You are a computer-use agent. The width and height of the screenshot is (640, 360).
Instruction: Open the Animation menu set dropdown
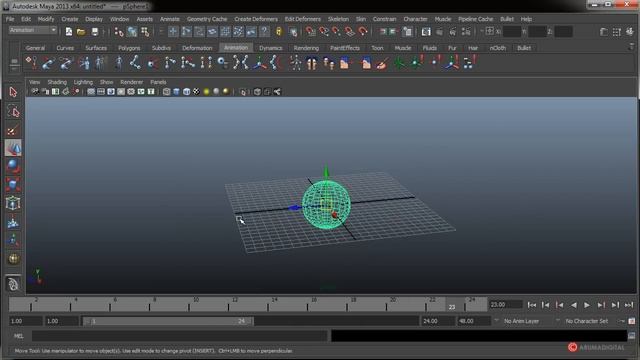pyautogui.click(x=33, y=30)
